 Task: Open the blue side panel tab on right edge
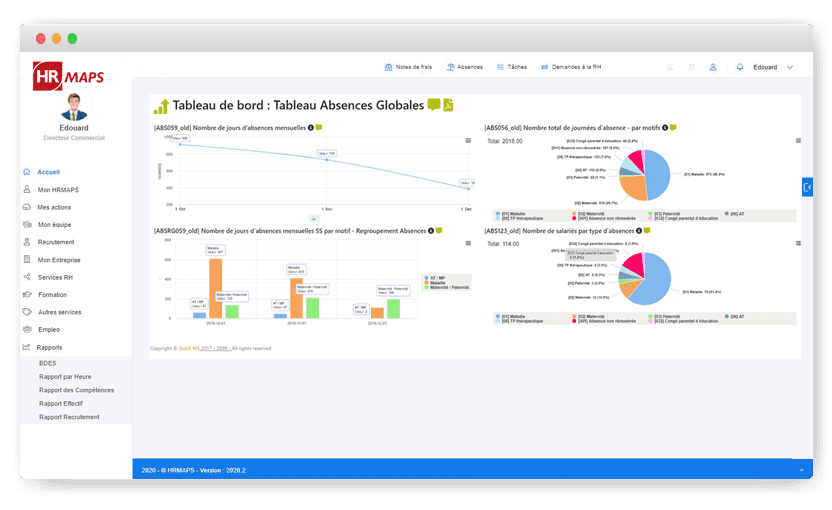coord(807,187)
